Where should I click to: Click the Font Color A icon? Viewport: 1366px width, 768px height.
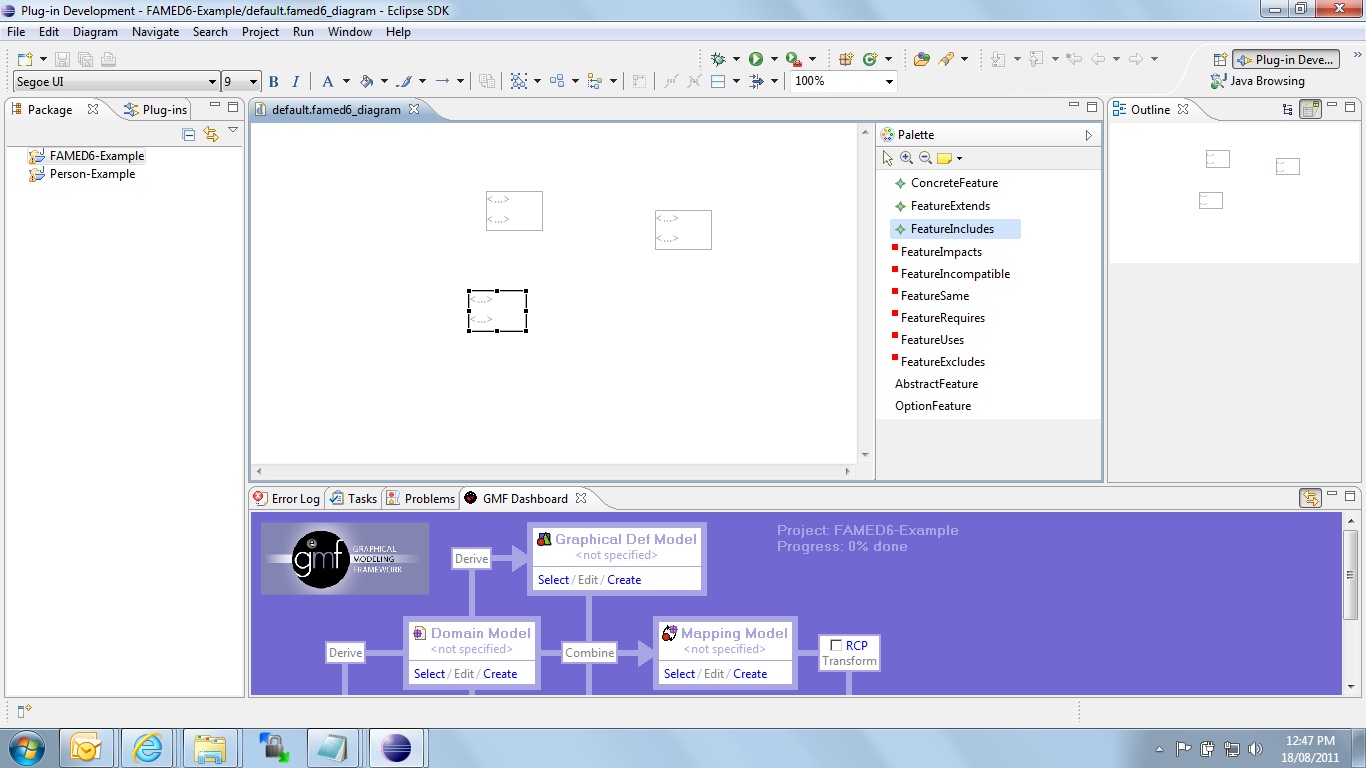327,82
